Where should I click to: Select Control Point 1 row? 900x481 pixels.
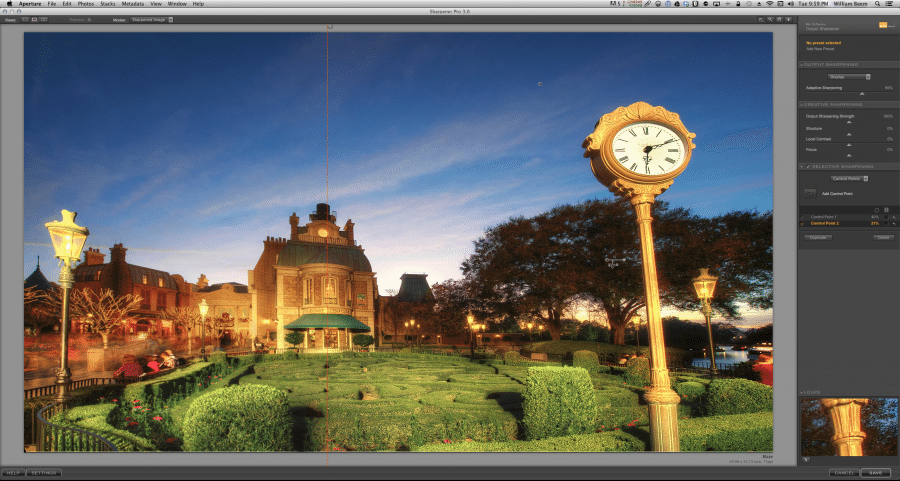coord(848,217)
